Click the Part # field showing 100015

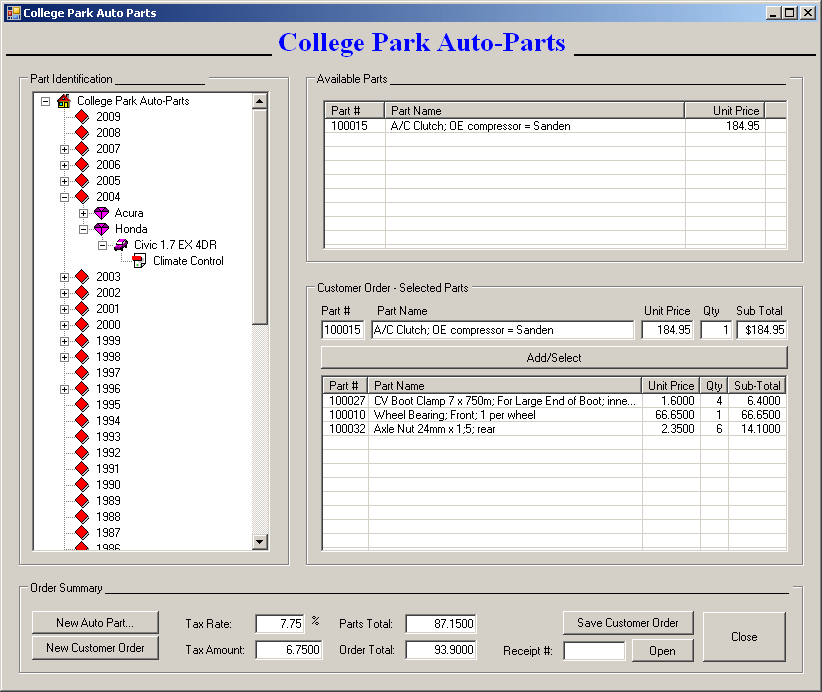click(342, 330)
